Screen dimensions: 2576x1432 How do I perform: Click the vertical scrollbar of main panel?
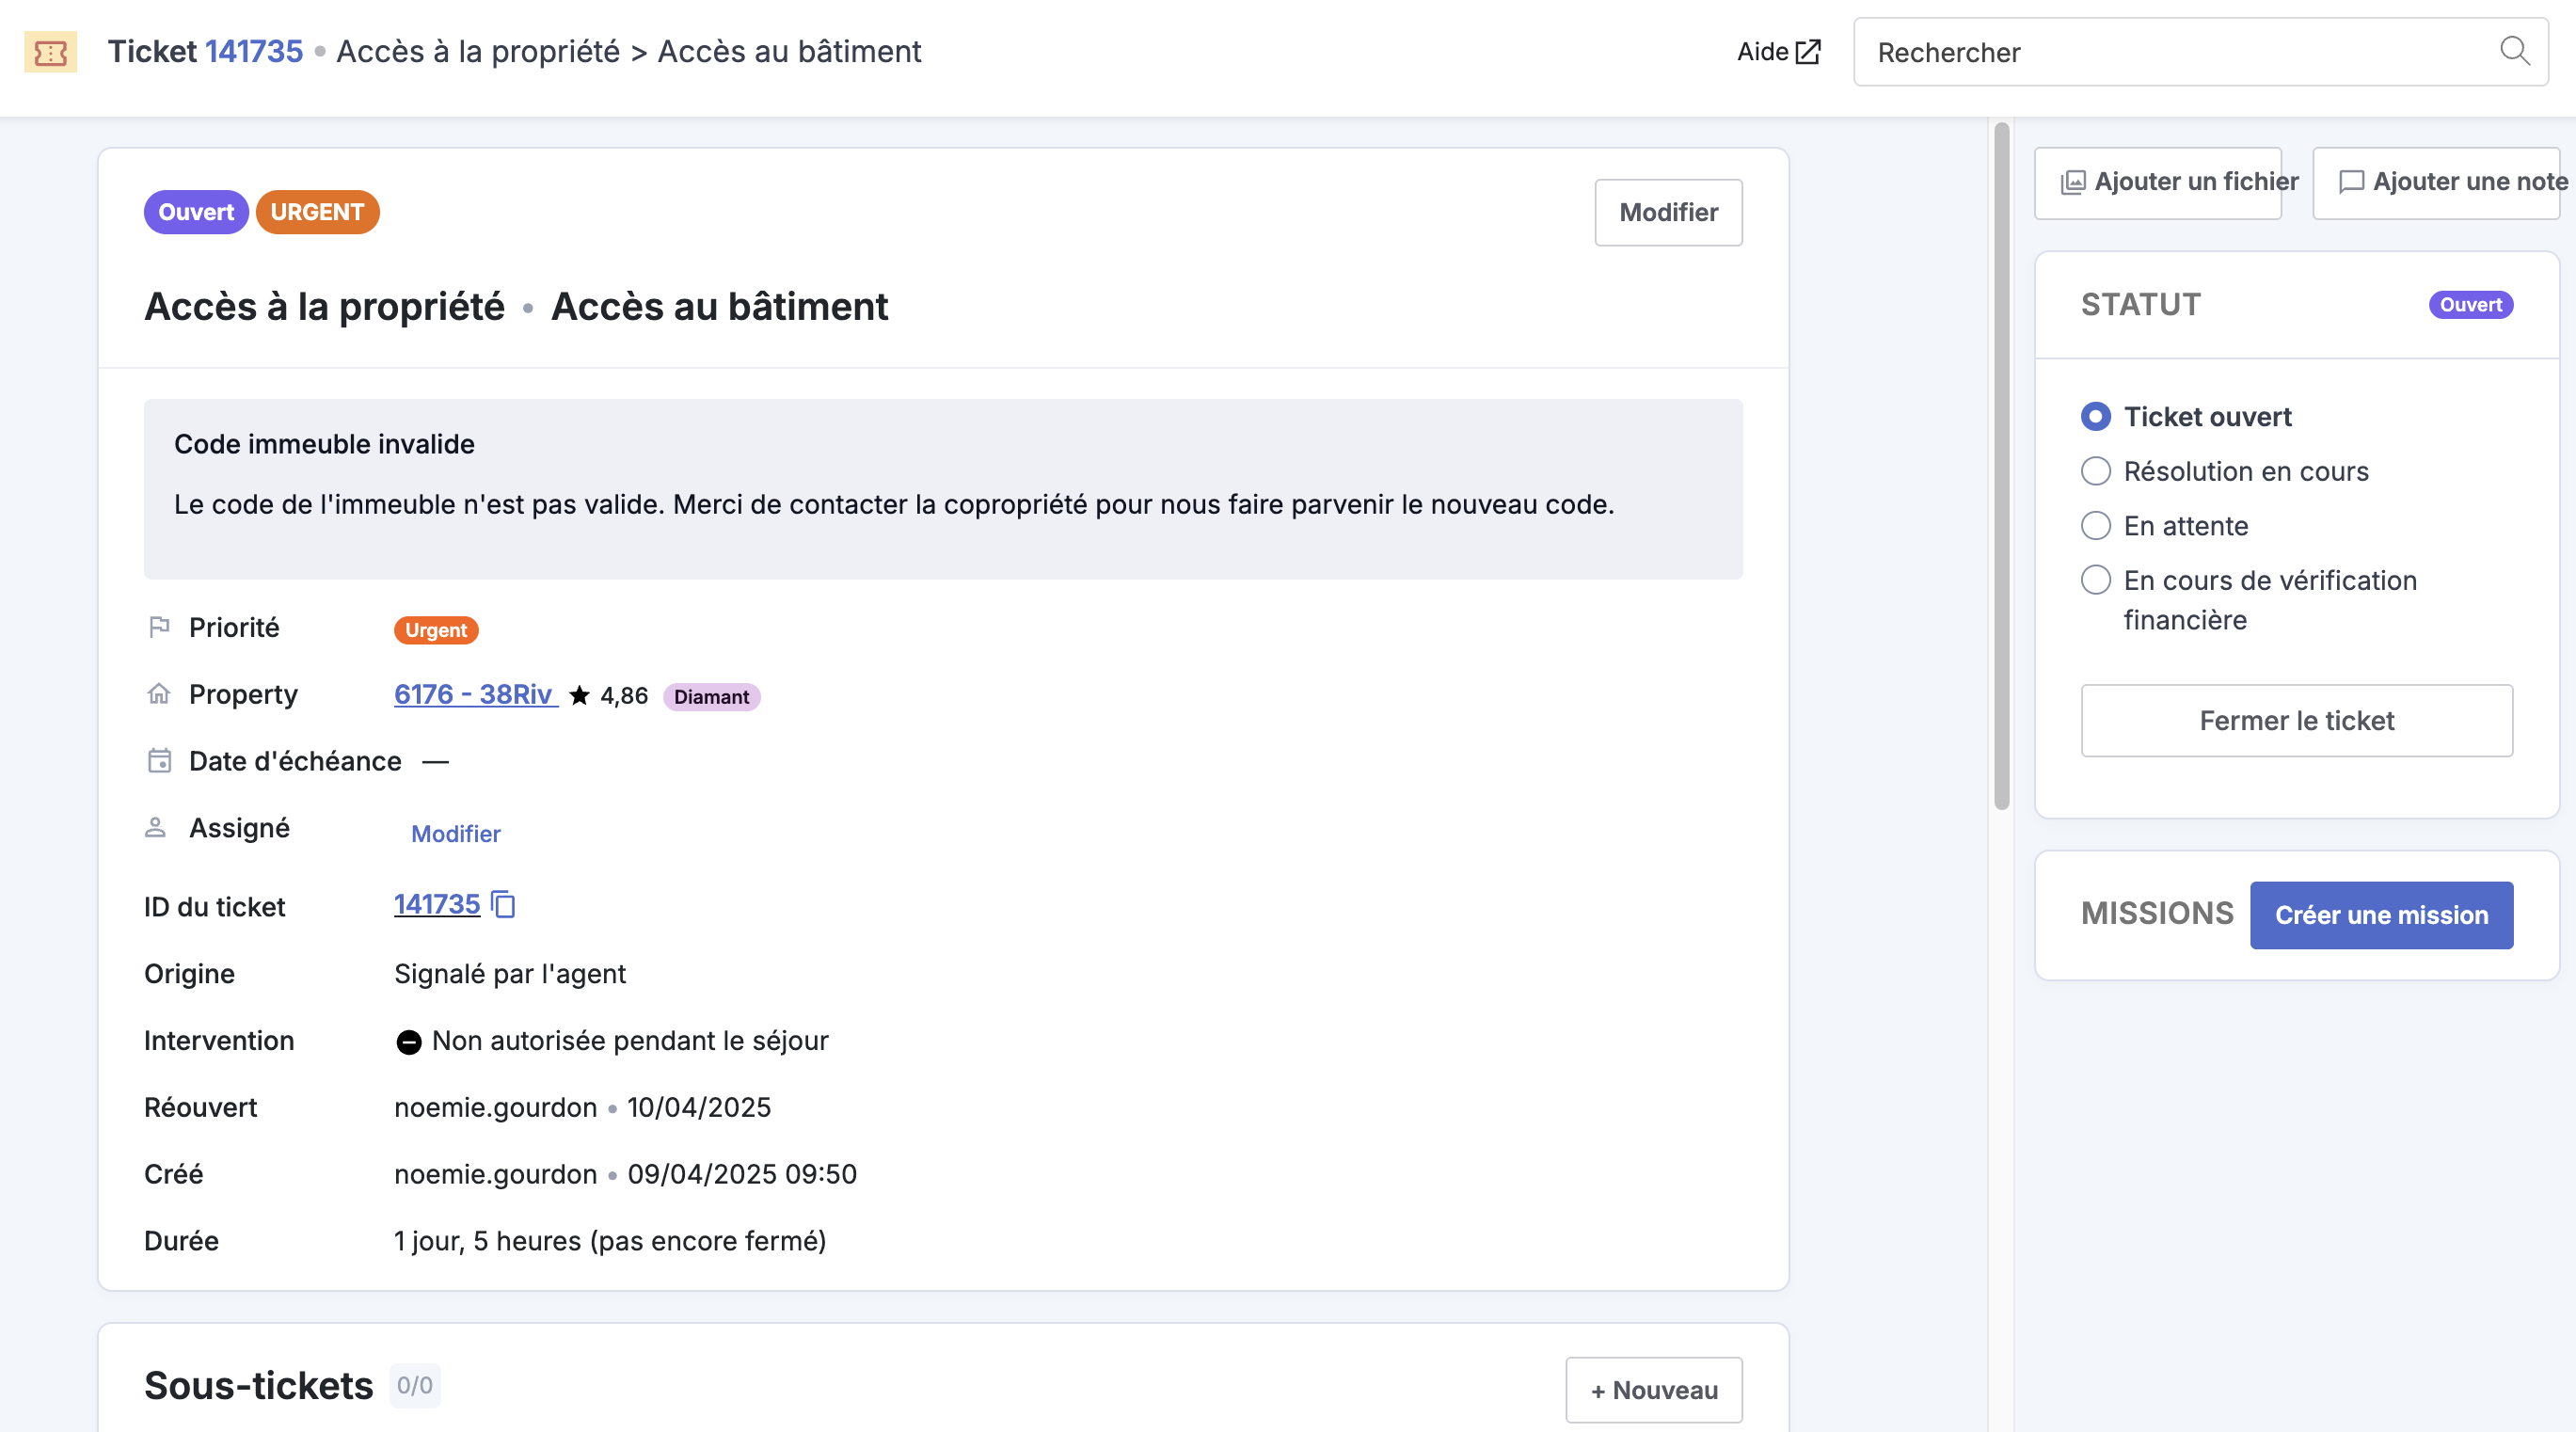tap(2001, 466)
